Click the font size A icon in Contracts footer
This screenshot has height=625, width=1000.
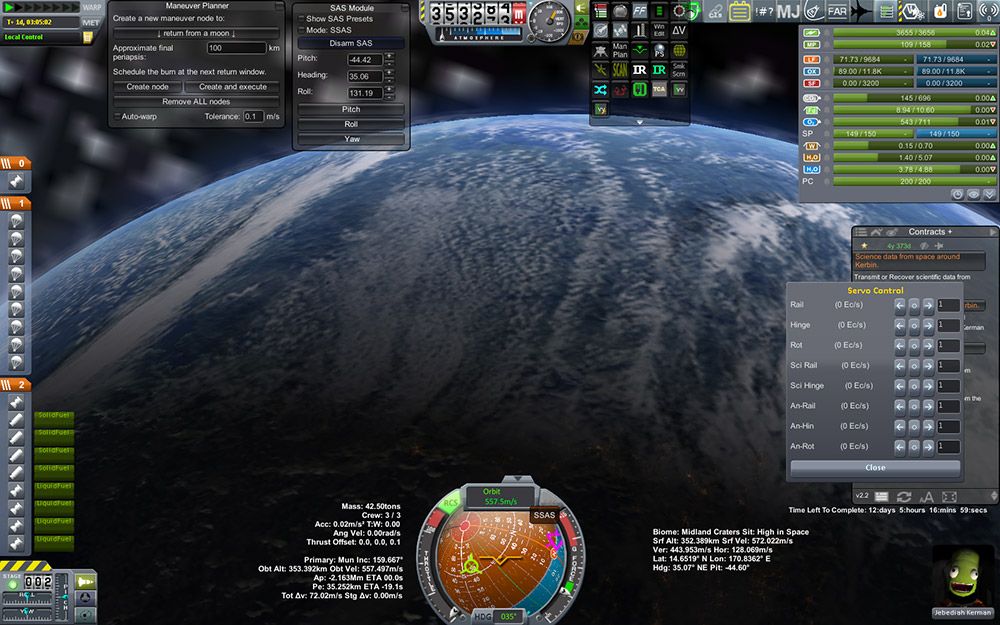(x=926, y=497)
